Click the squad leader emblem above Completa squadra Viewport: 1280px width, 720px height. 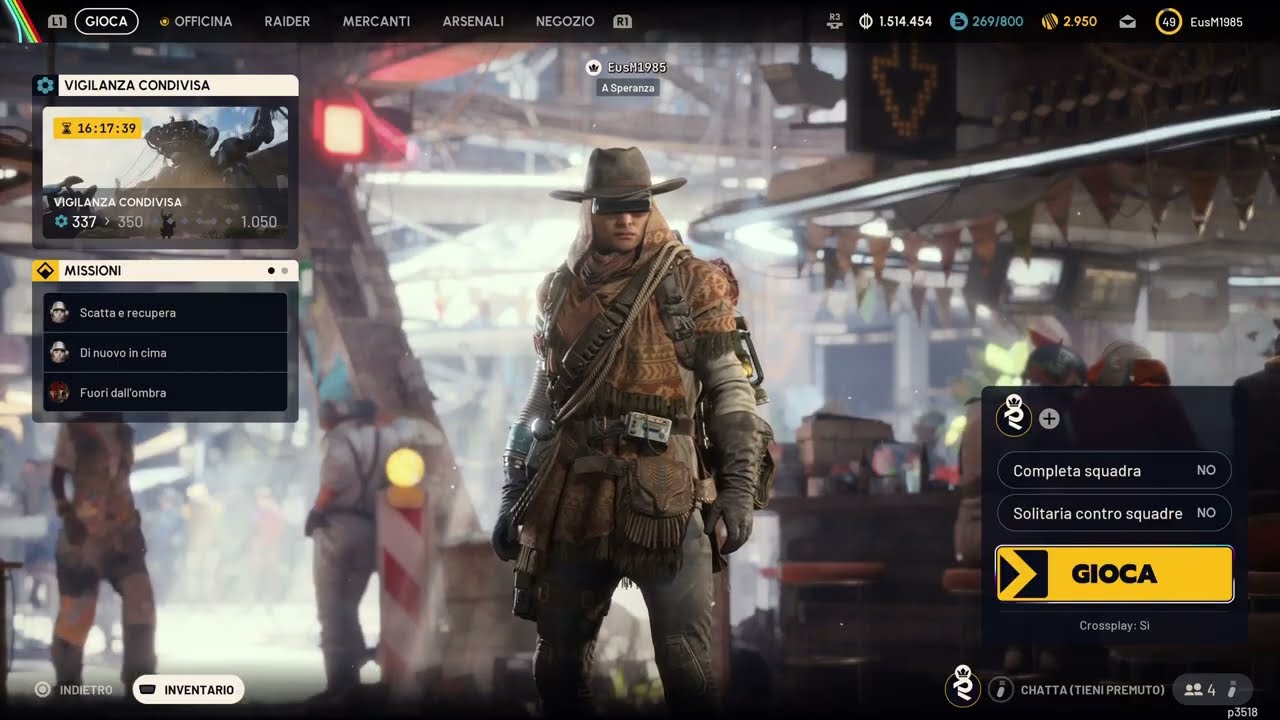(1014, 417)
